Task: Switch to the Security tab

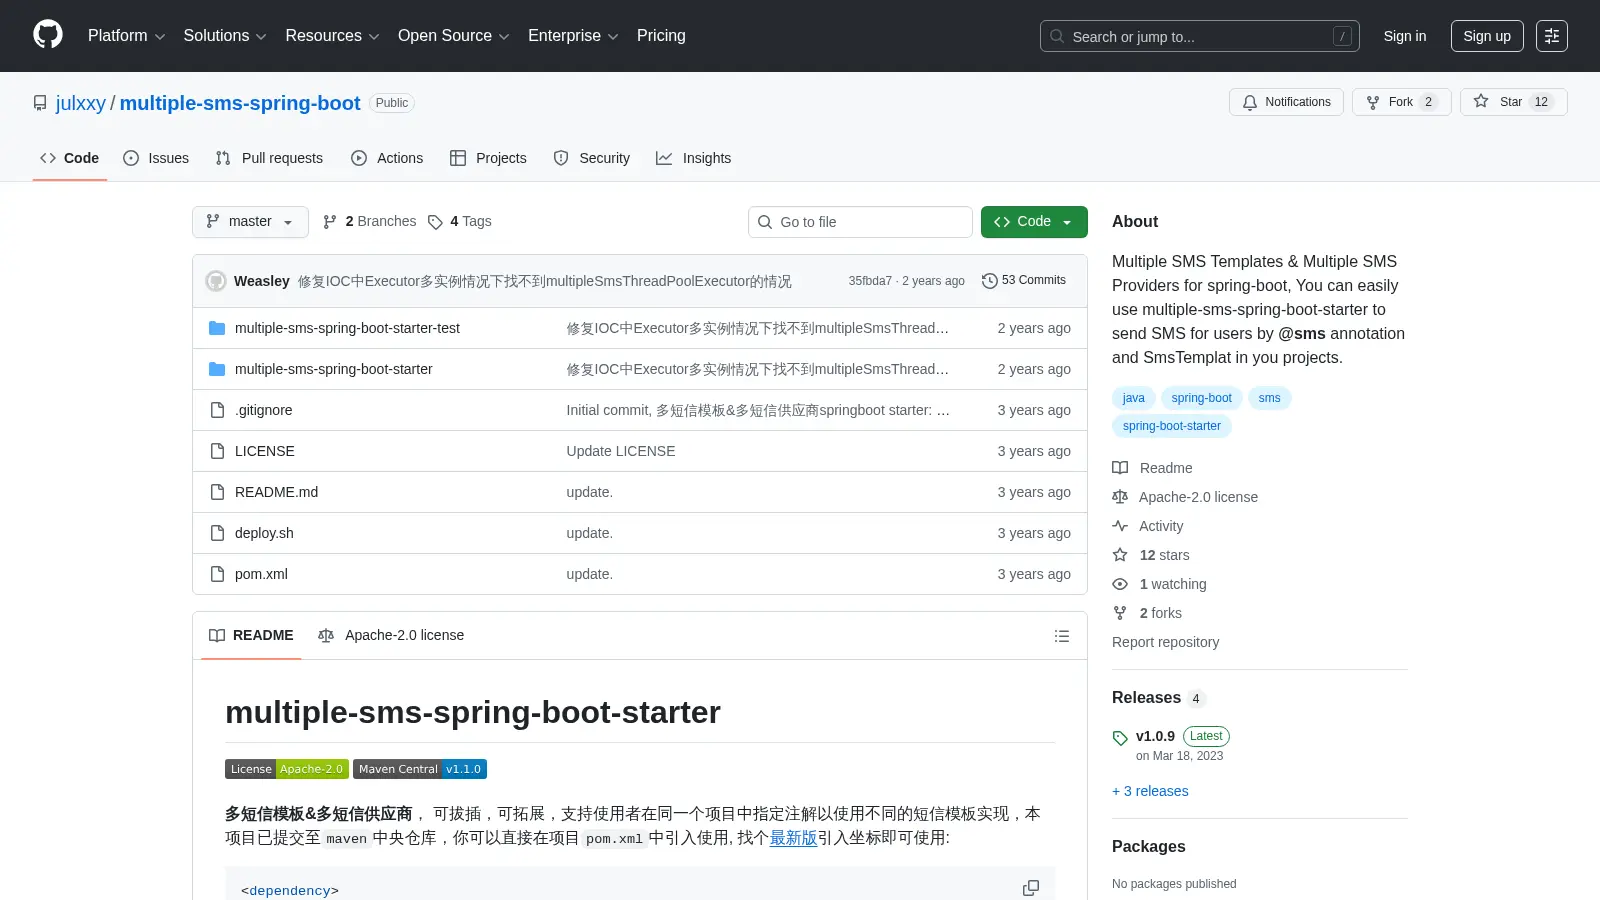Action: click(x=592, y=158)
